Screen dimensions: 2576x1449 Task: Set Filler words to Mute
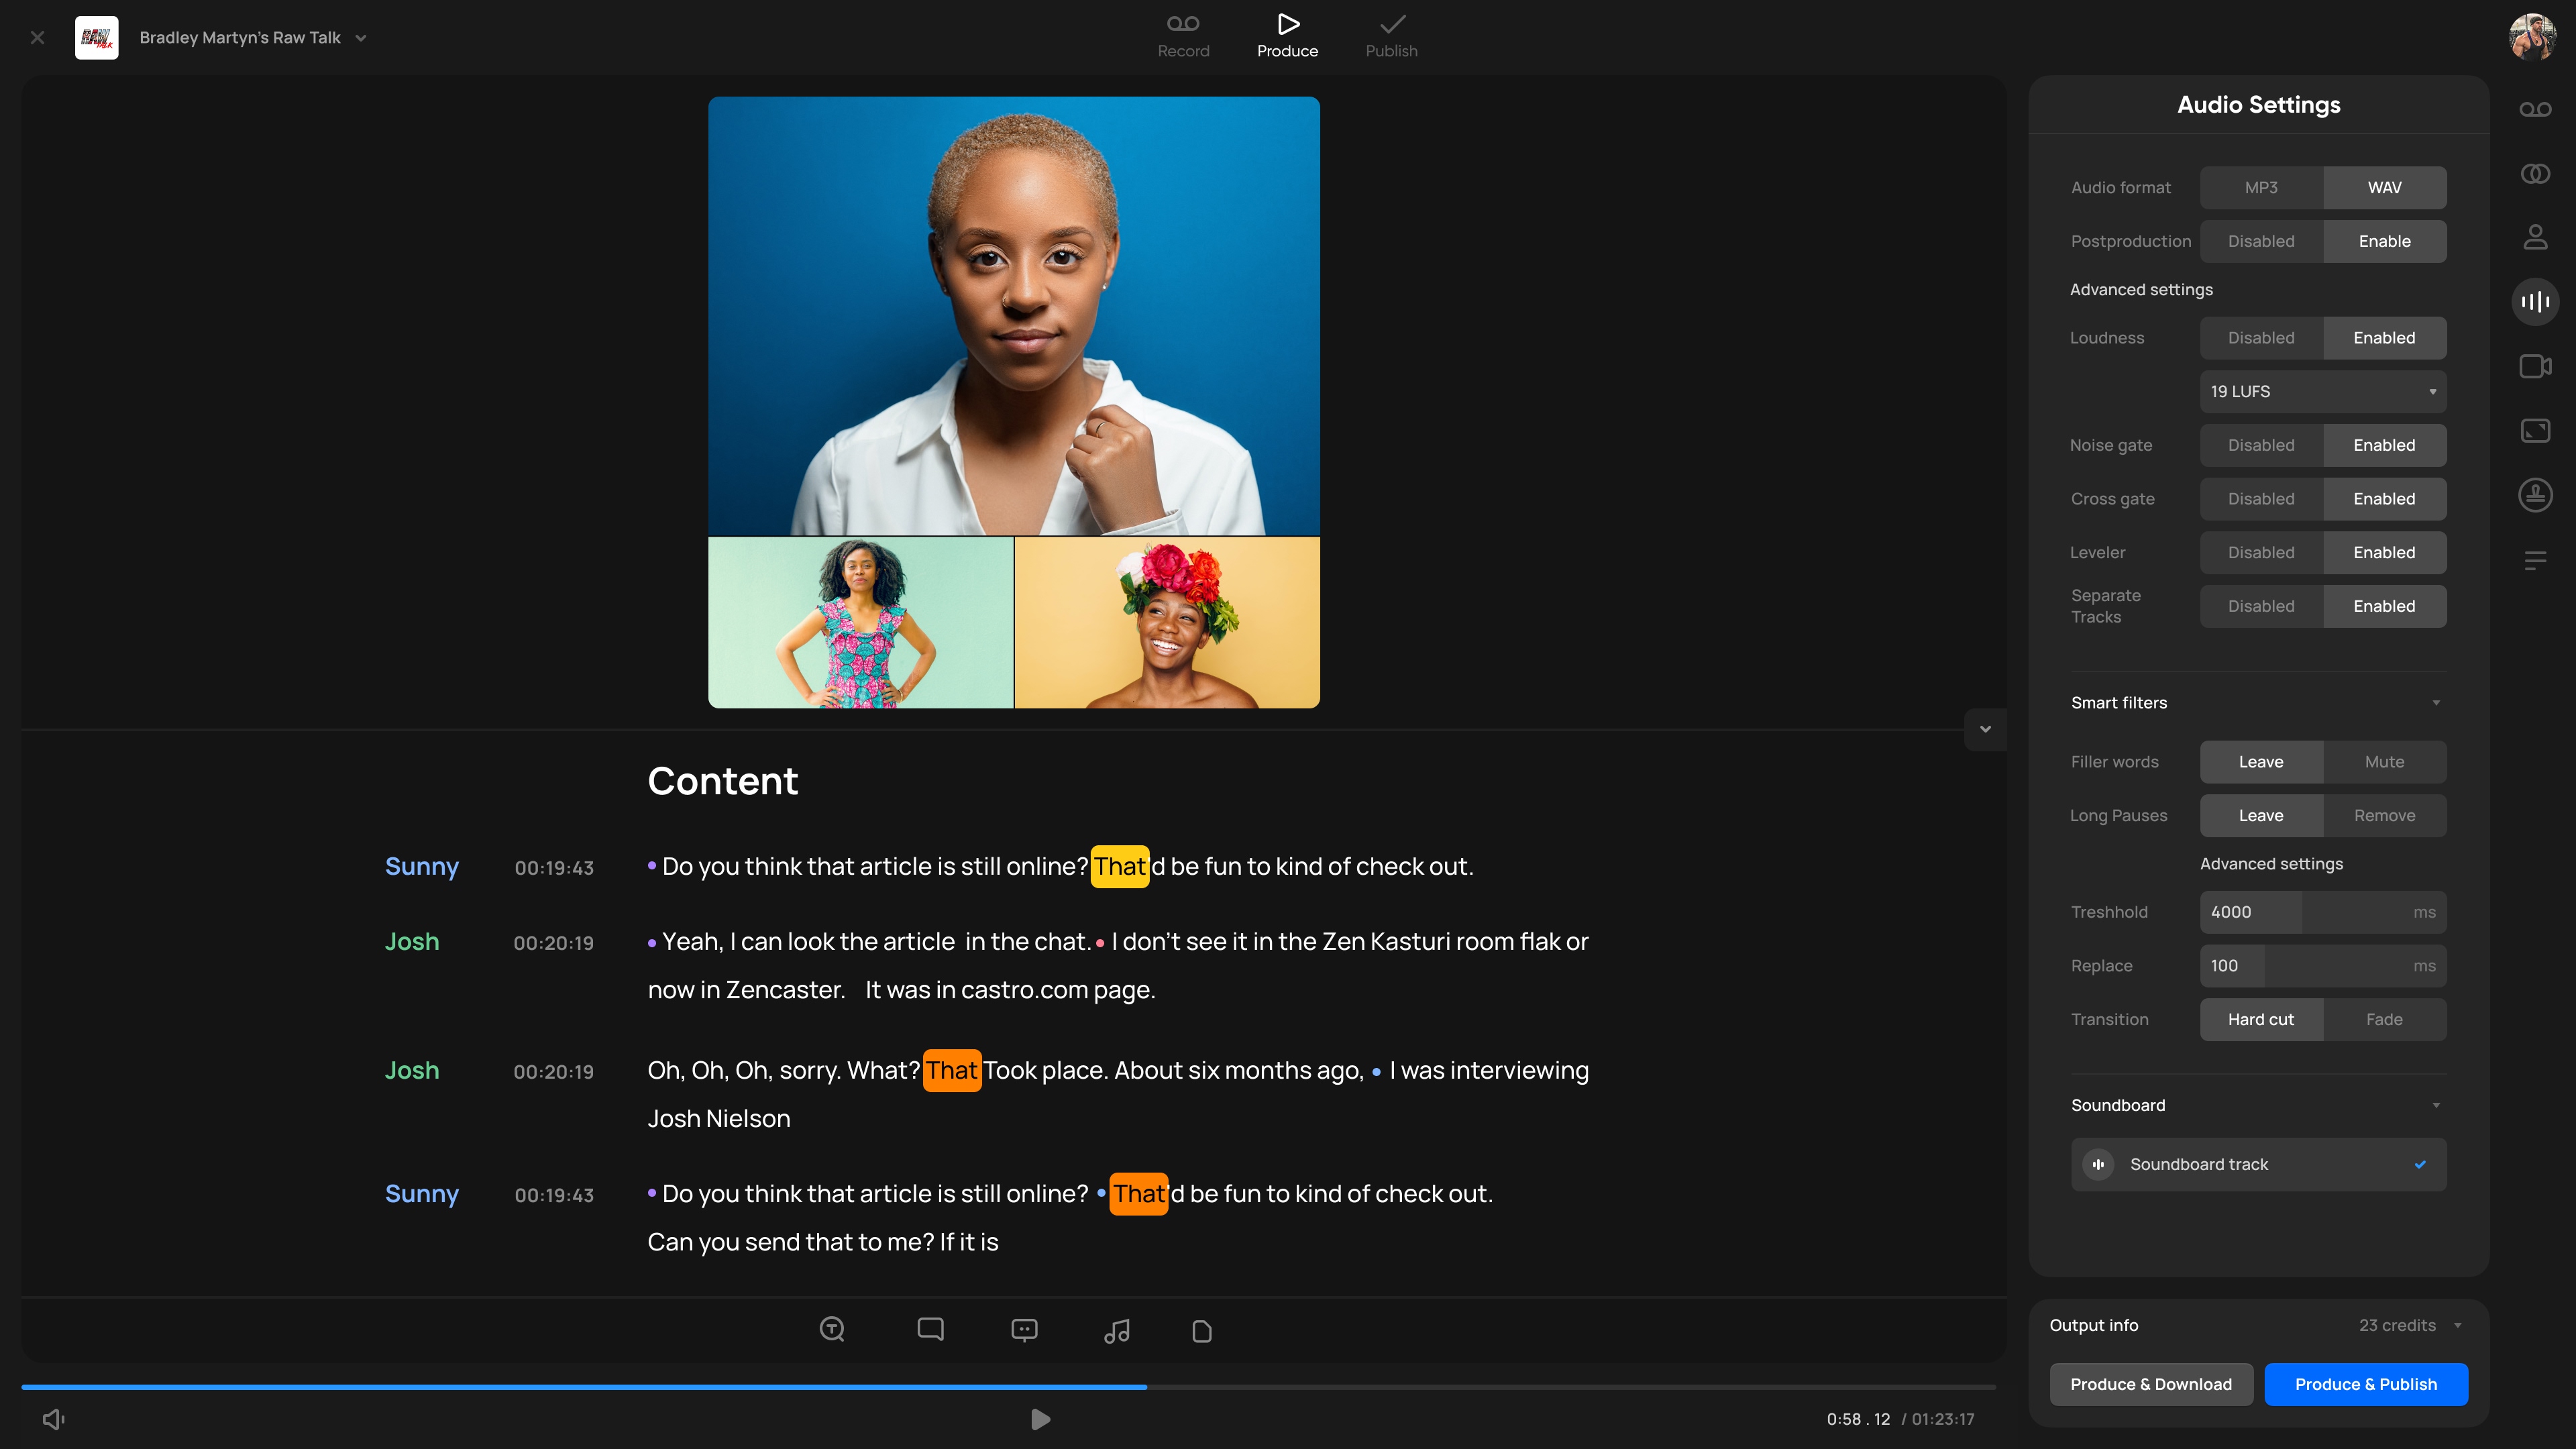click(2384, 762)
